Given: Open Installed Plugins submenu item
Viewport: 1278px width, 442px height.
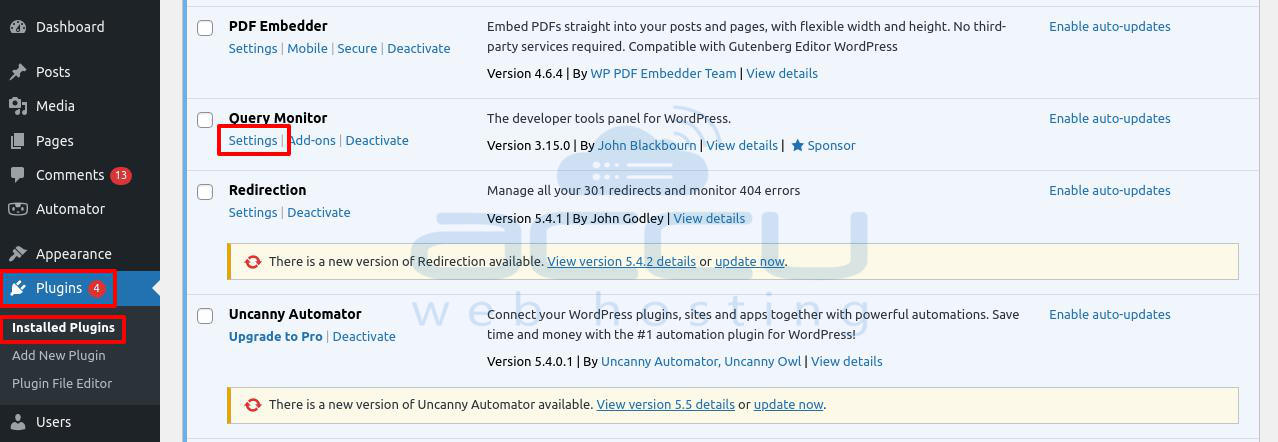Looking at the screenshot, I should pyautogui.click(x=63, y=328).
